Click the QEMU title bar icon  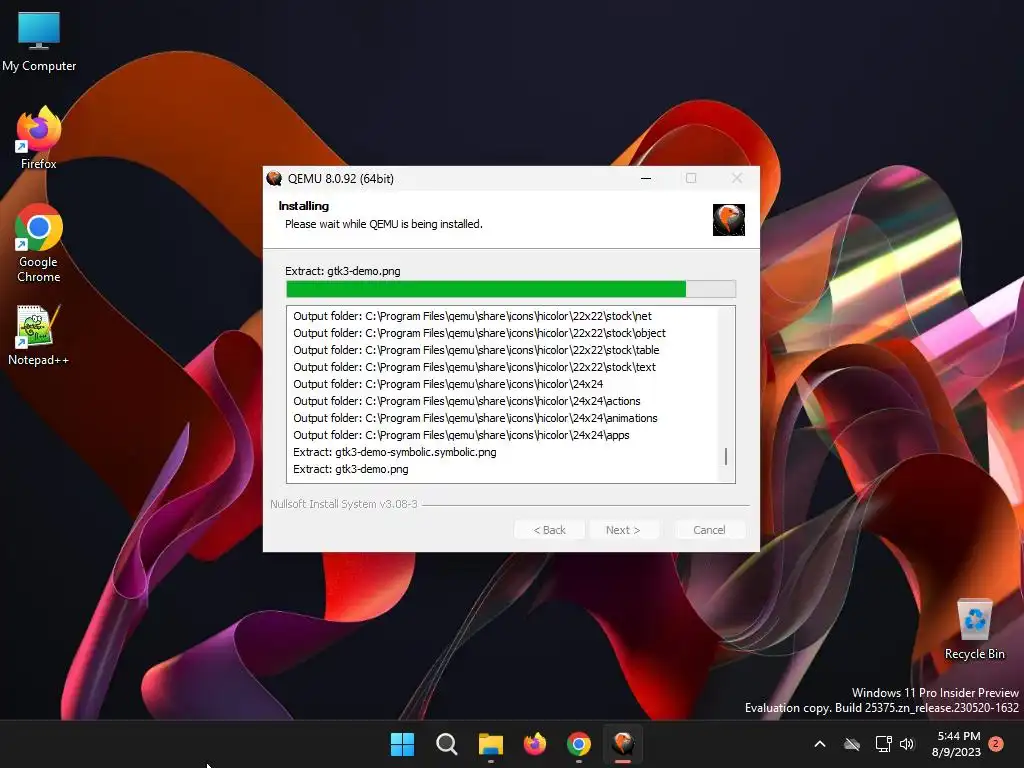coord(274,178)
